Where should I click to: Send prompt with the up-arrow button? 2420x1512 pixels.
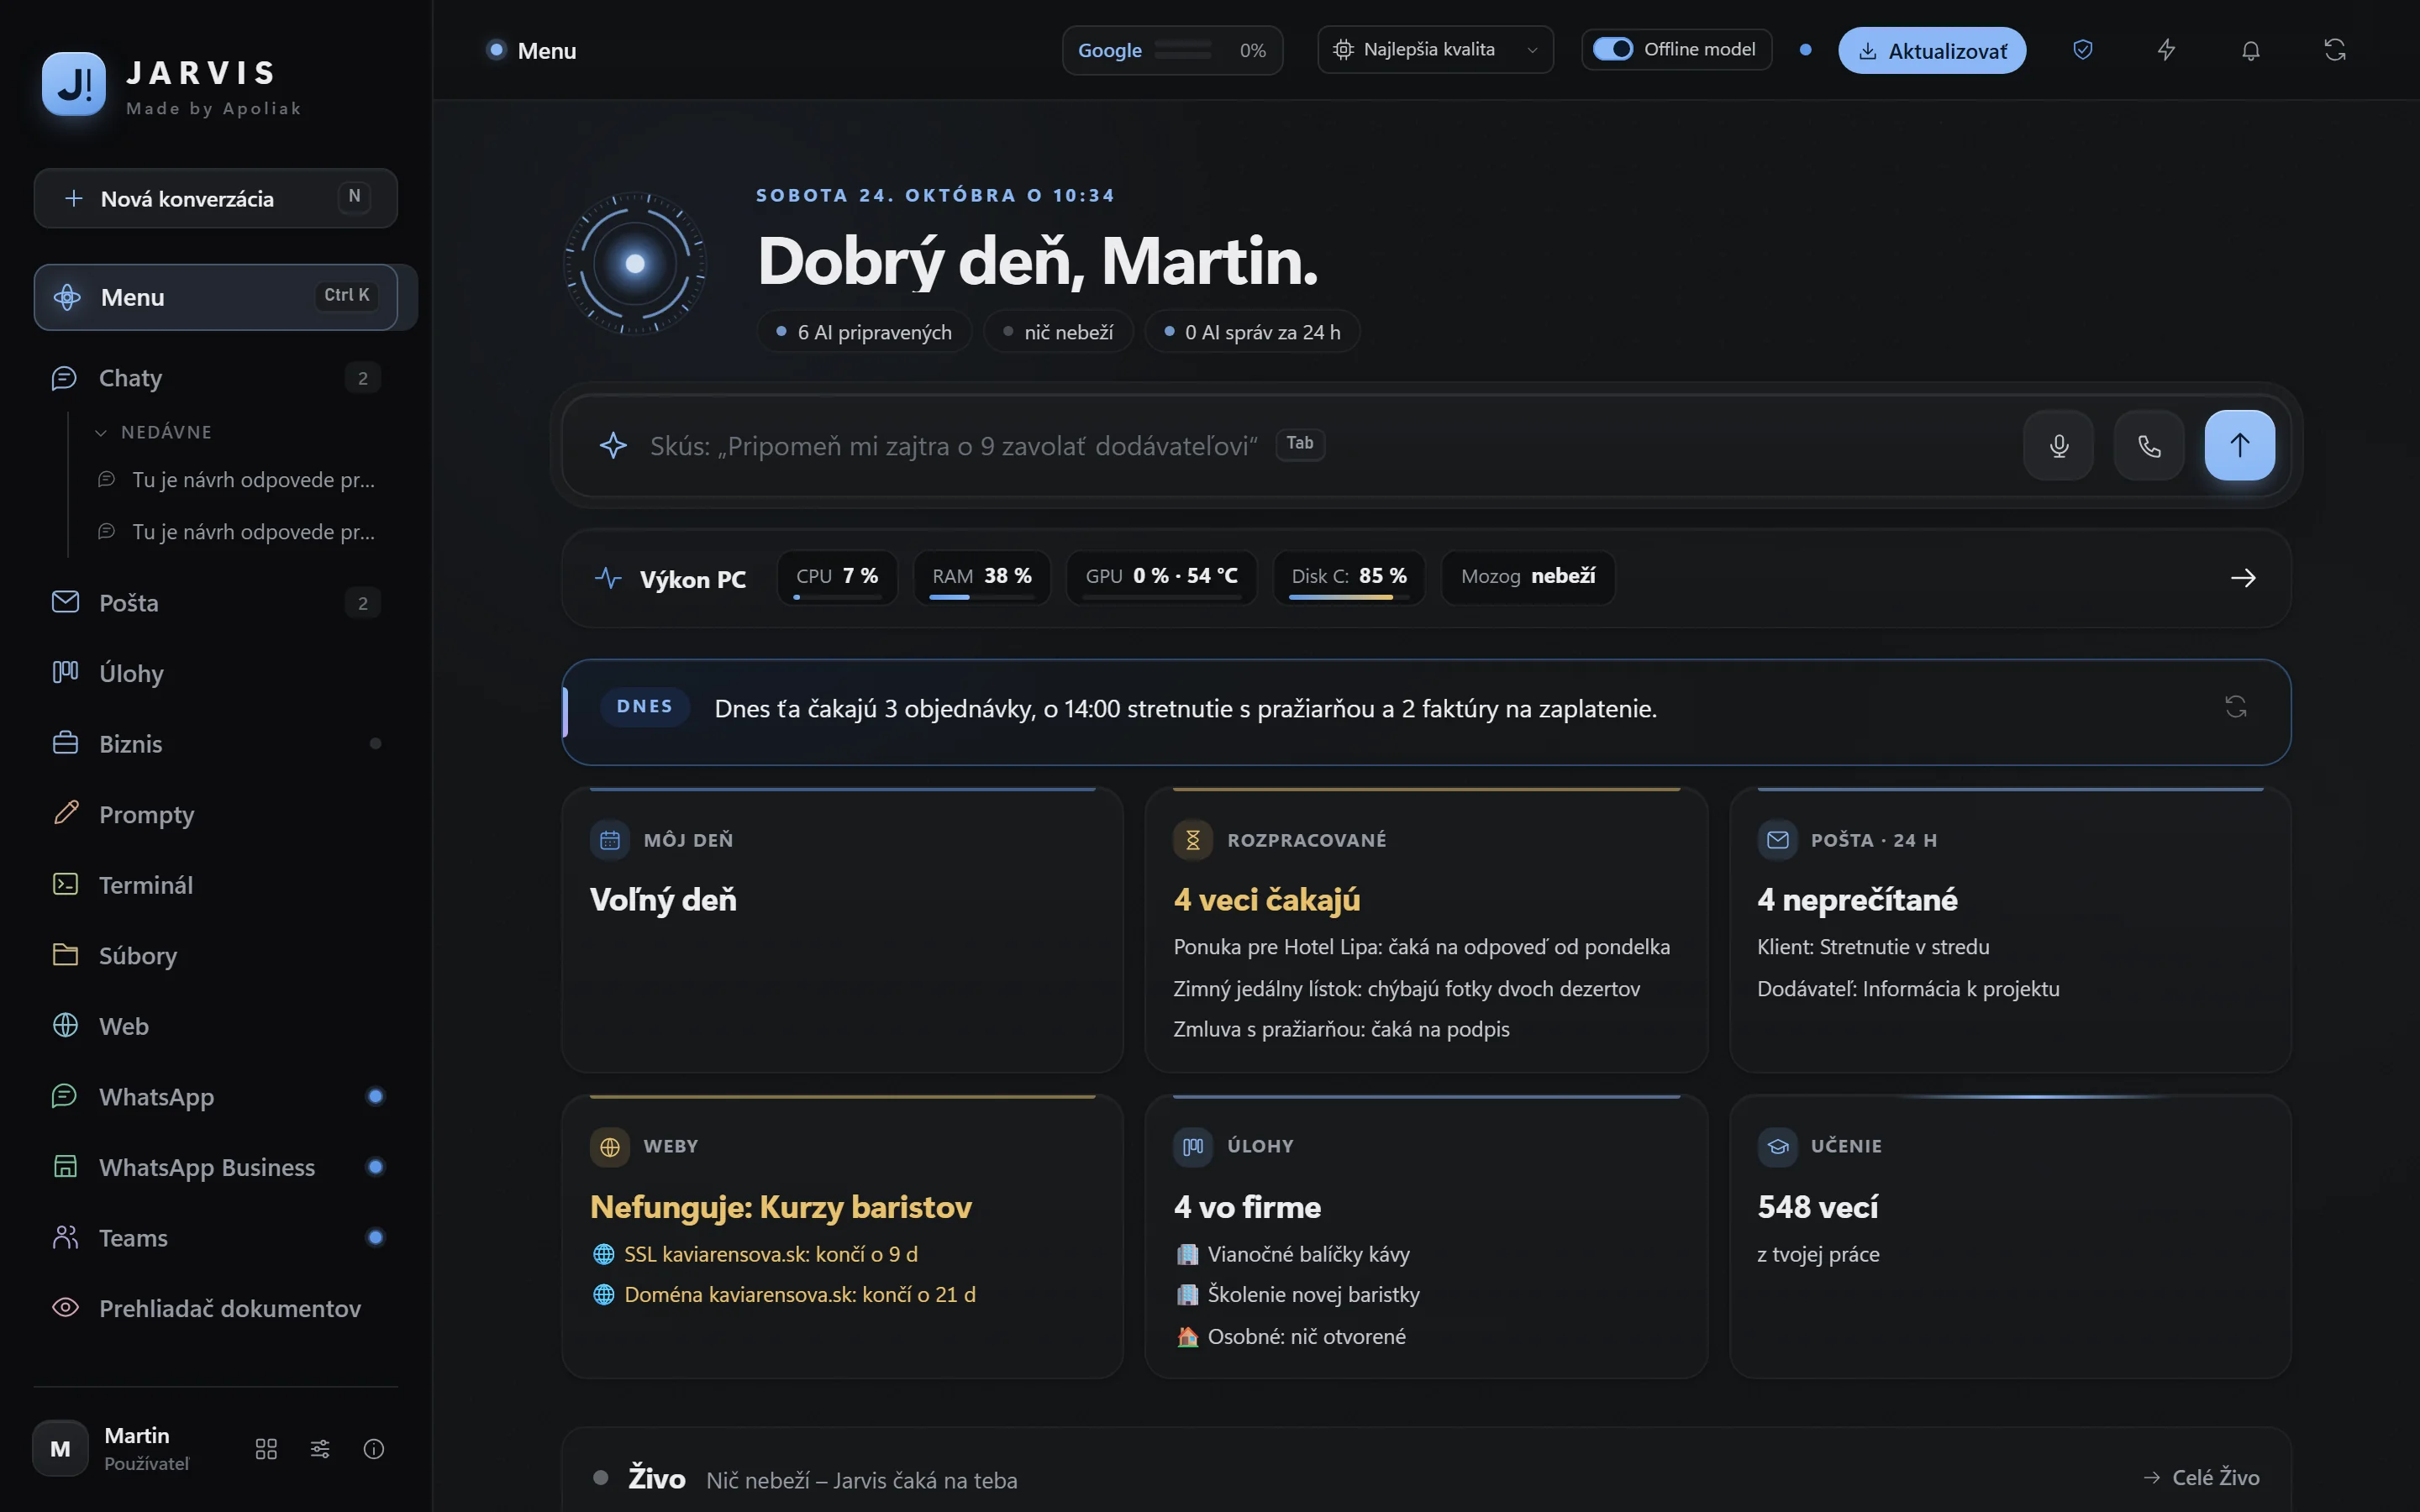(2240, 445)
